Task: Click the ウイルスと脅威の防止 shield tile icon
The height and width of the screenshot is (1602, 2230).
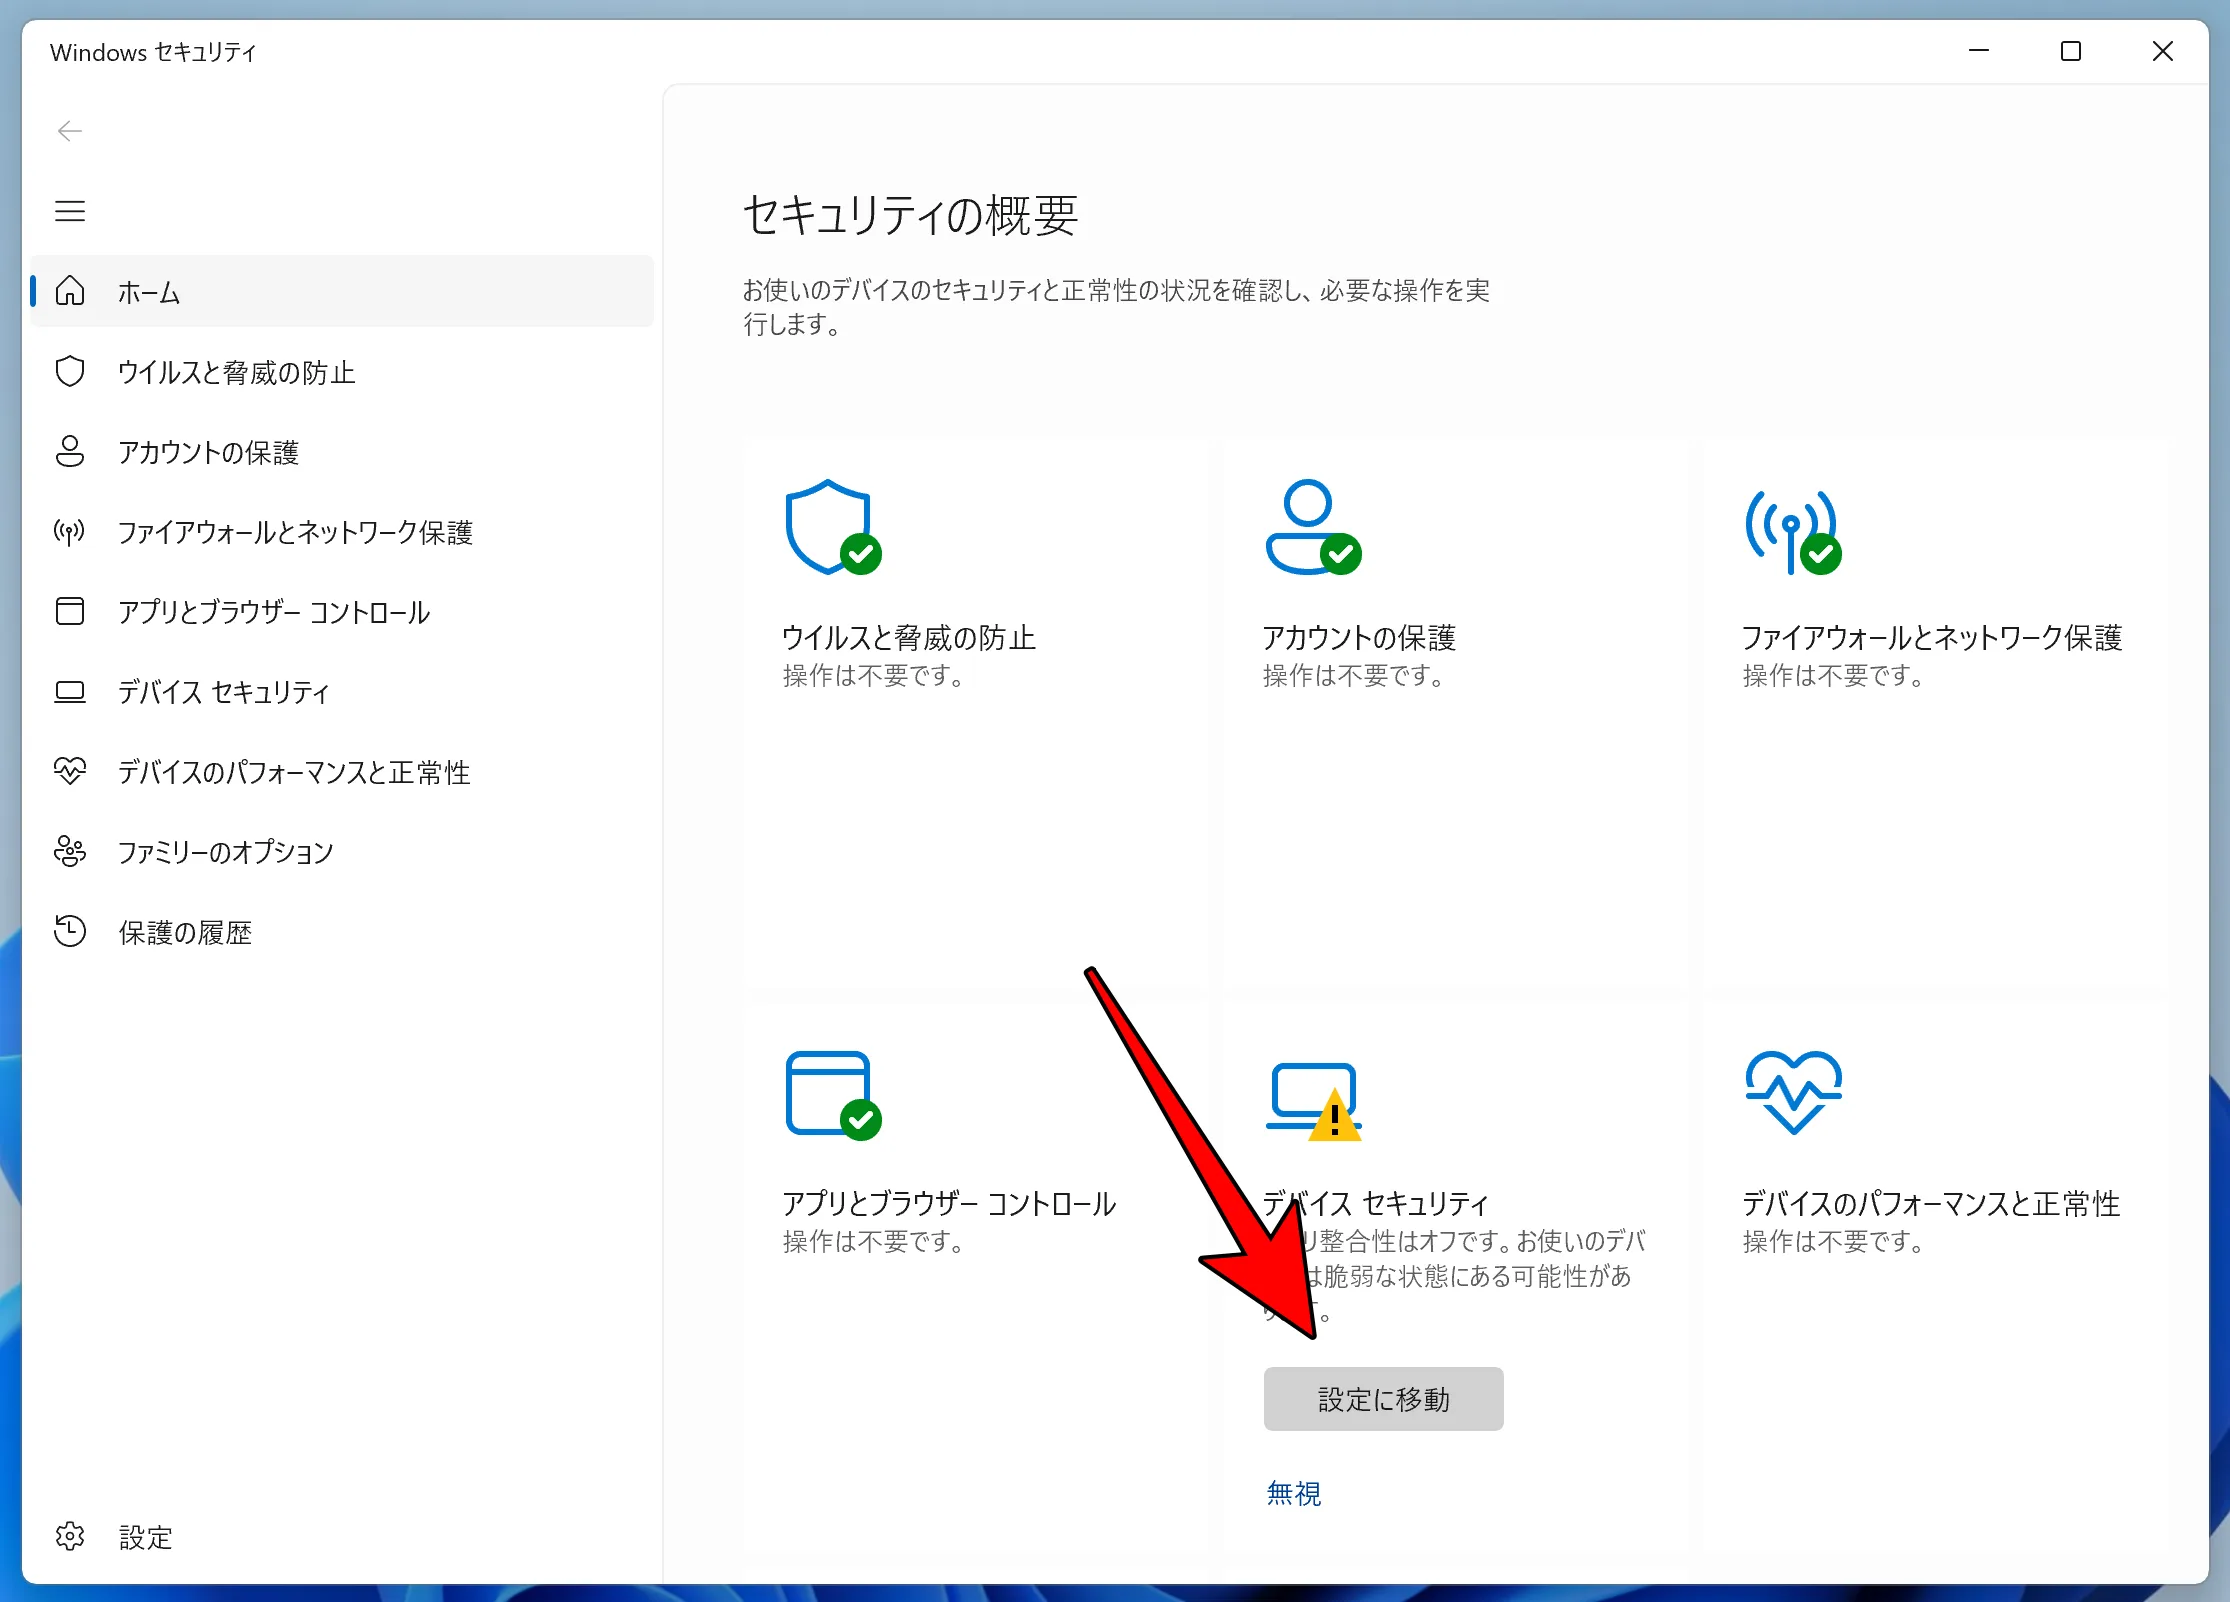Action: click(x=833, y=528)
